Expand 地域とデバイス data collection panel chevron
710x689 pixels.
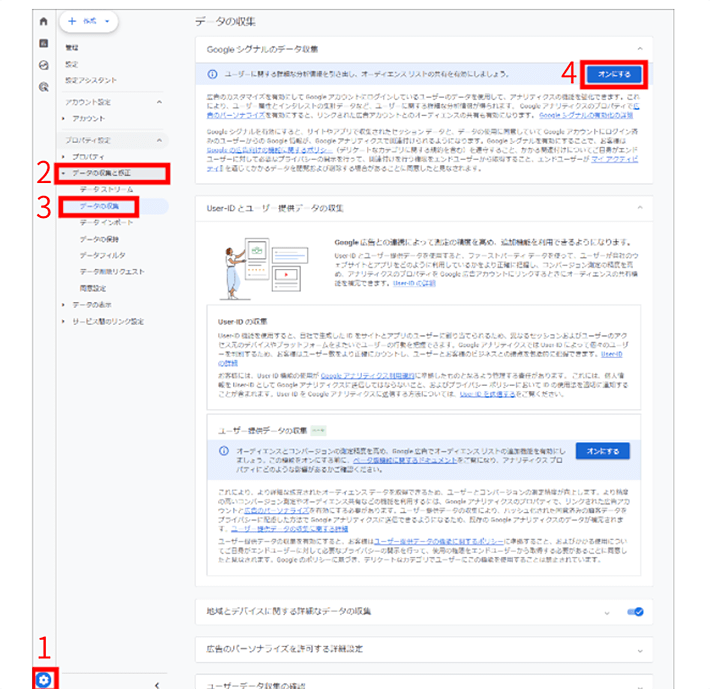click(x=607, y=613)
